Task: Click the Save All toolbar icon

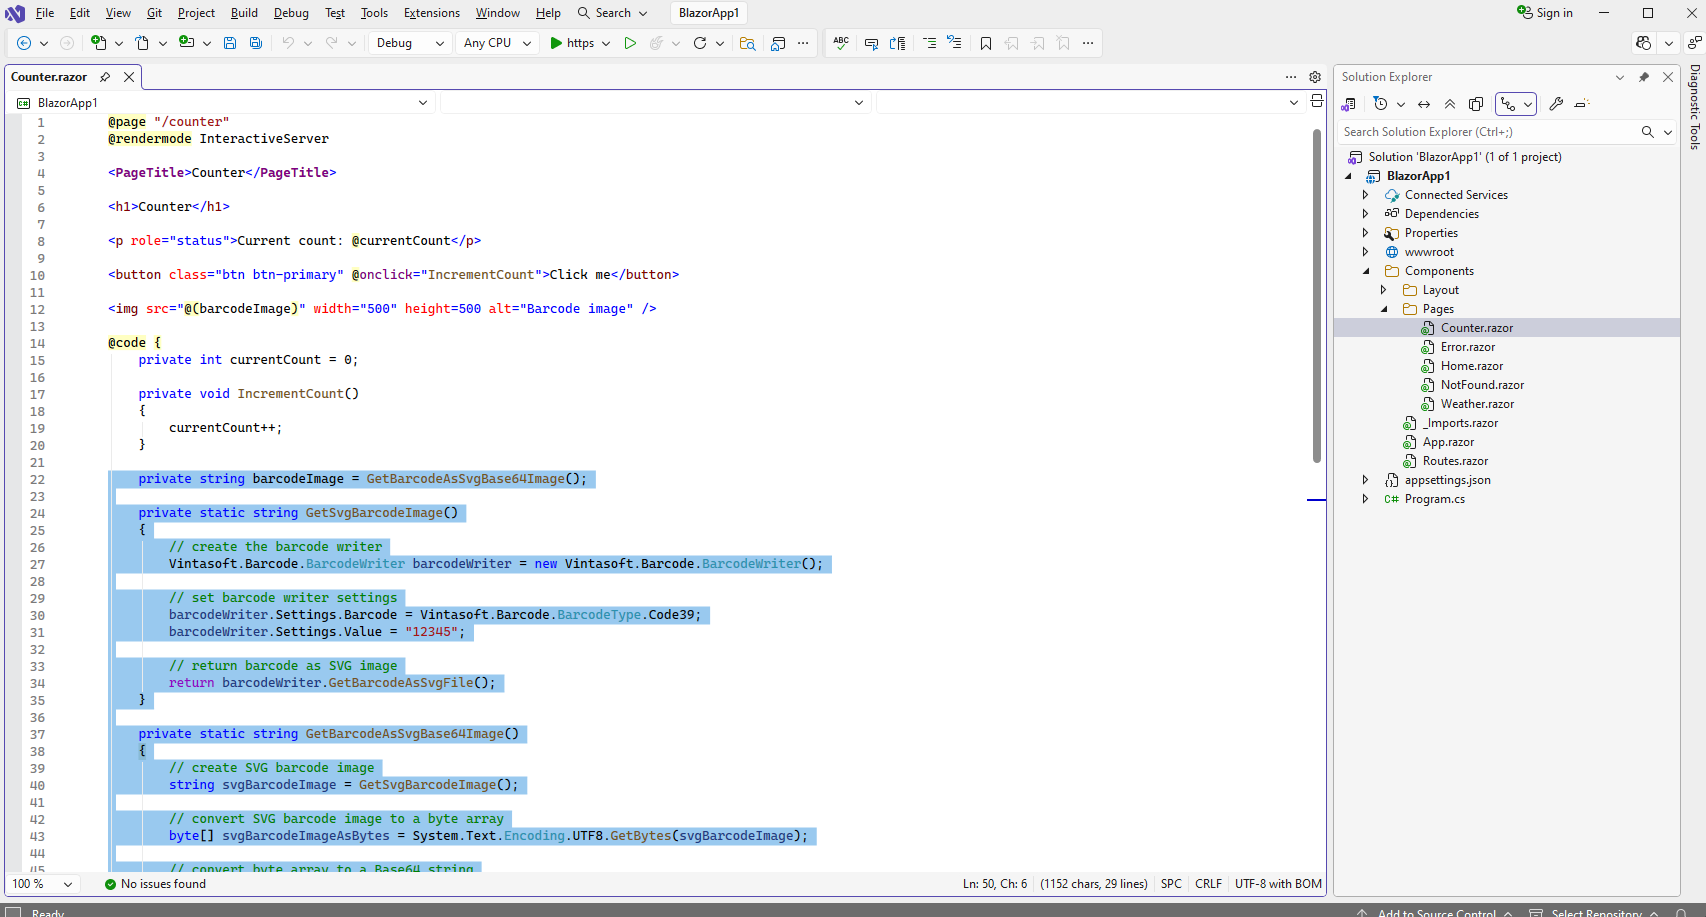Action: [256, 43]
